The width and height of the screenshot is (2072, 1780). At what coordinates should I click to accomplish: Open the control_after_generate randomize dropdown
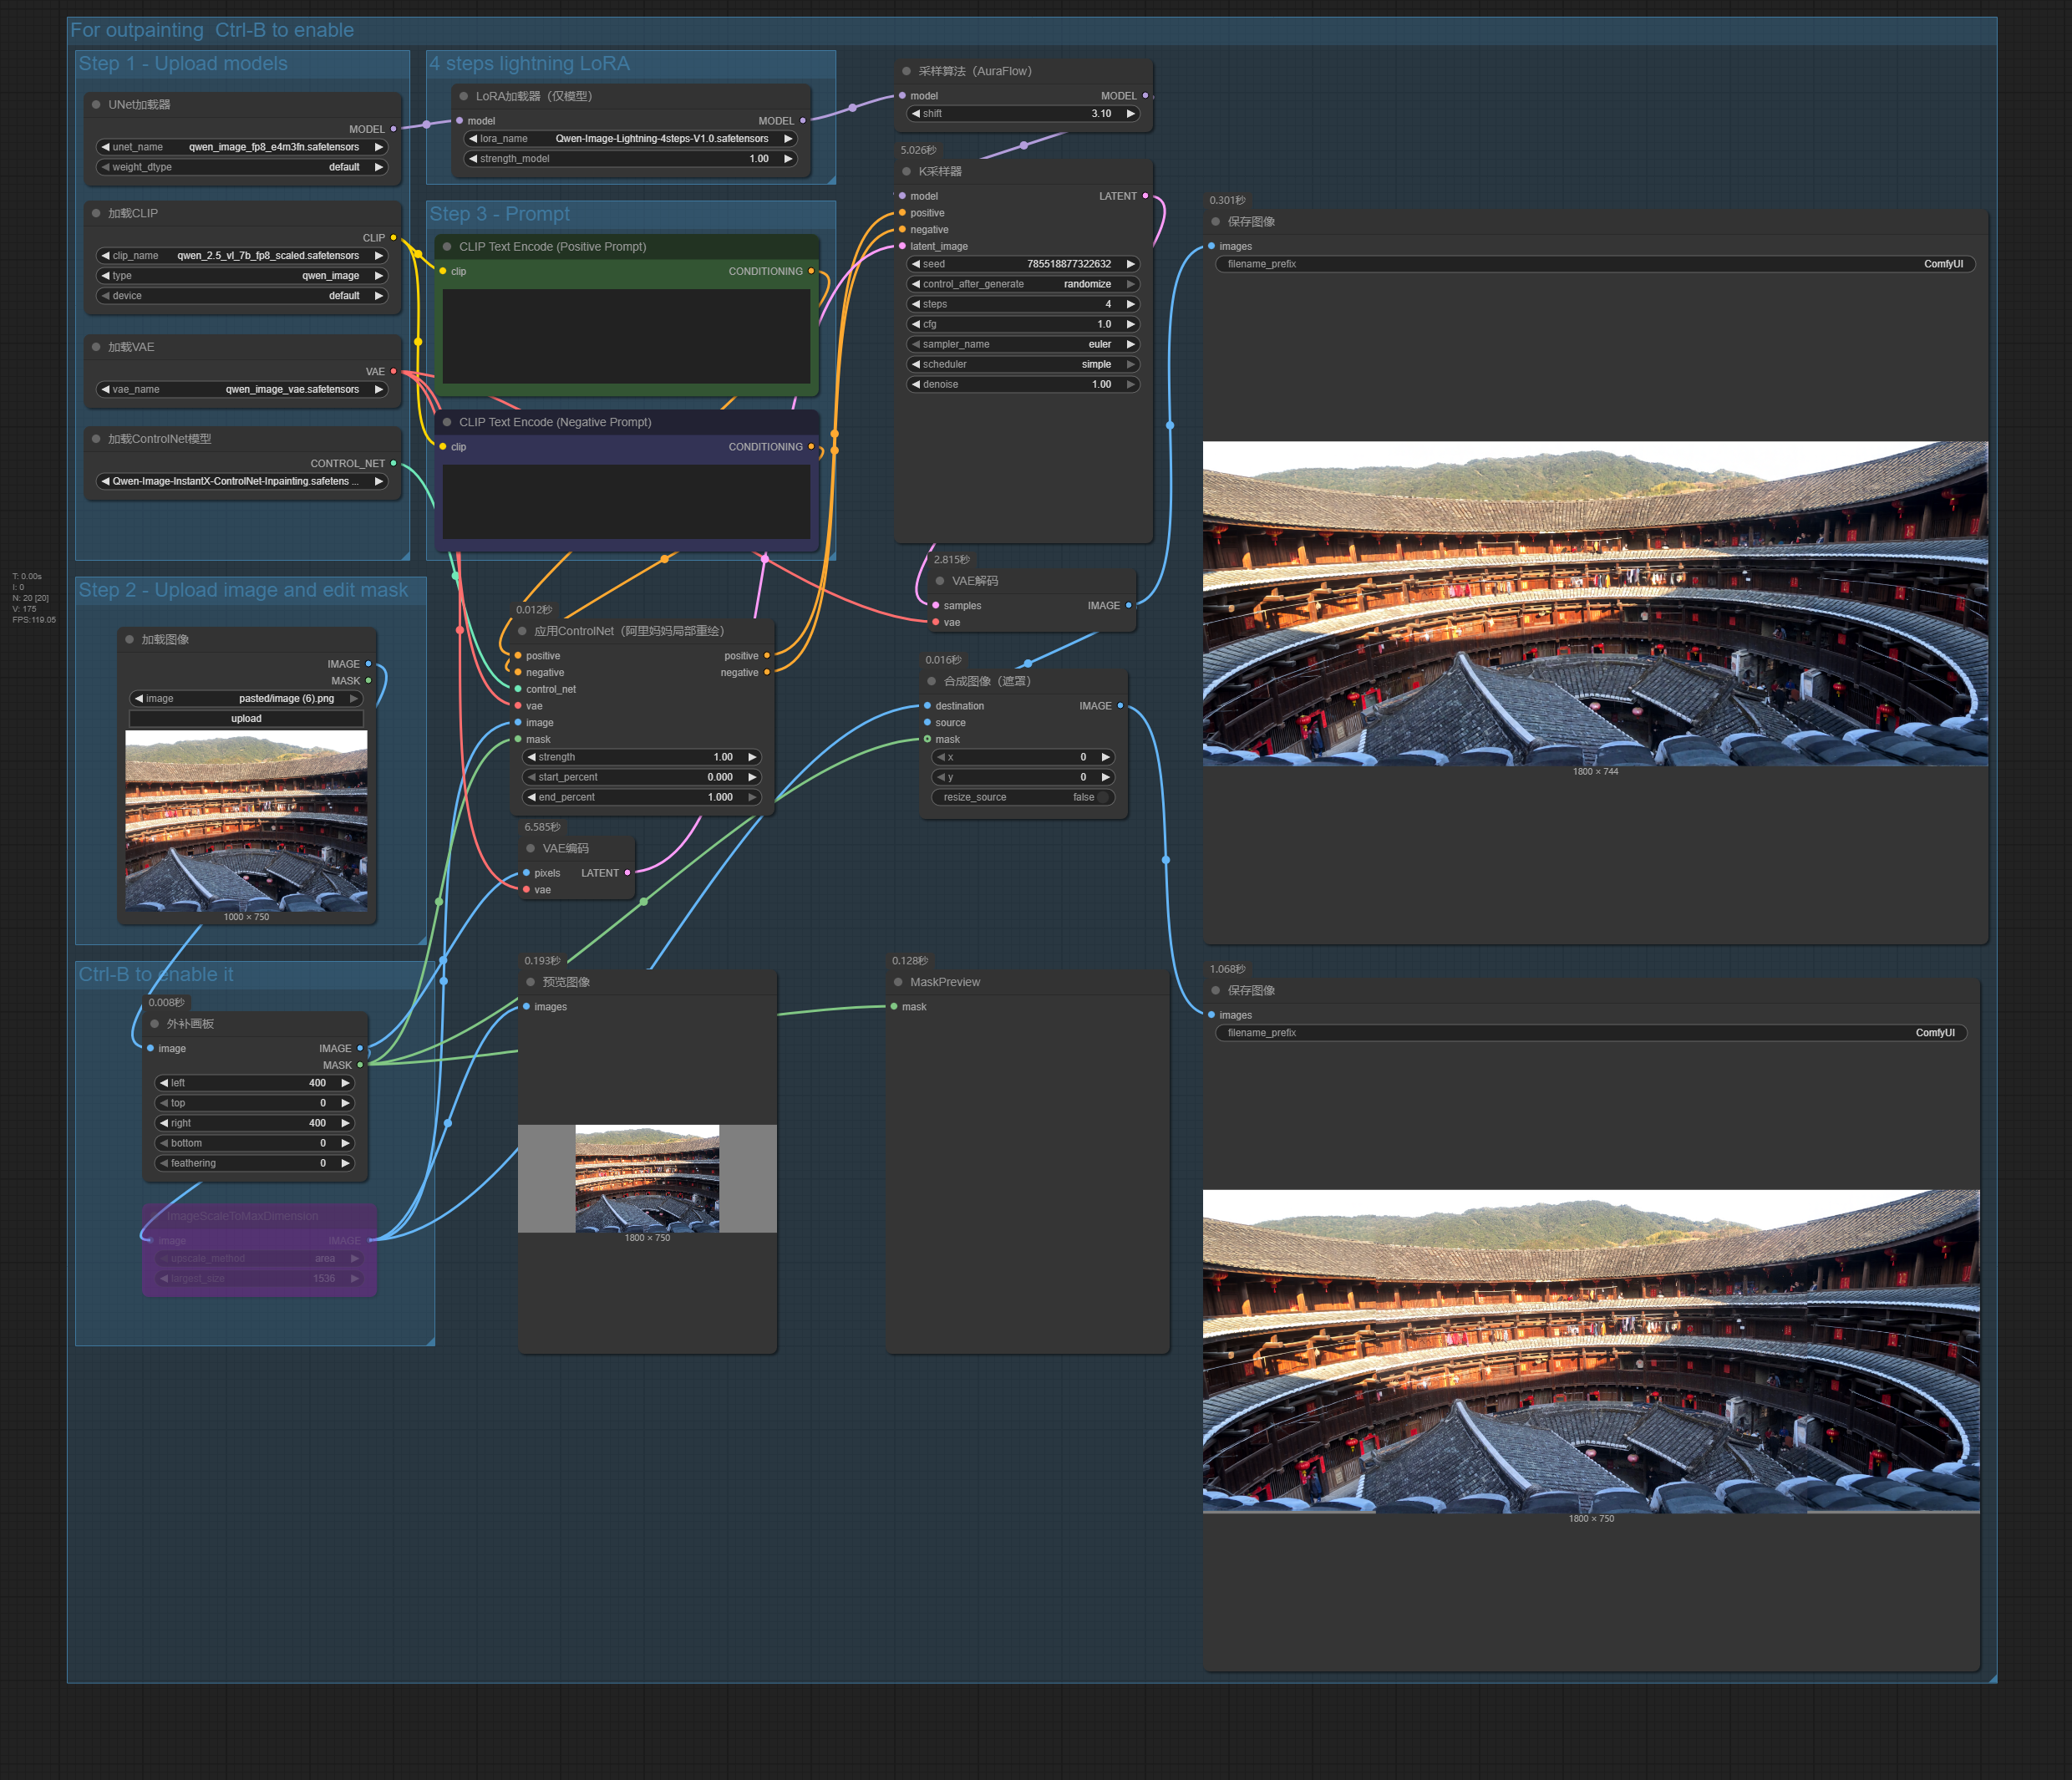1022,284
